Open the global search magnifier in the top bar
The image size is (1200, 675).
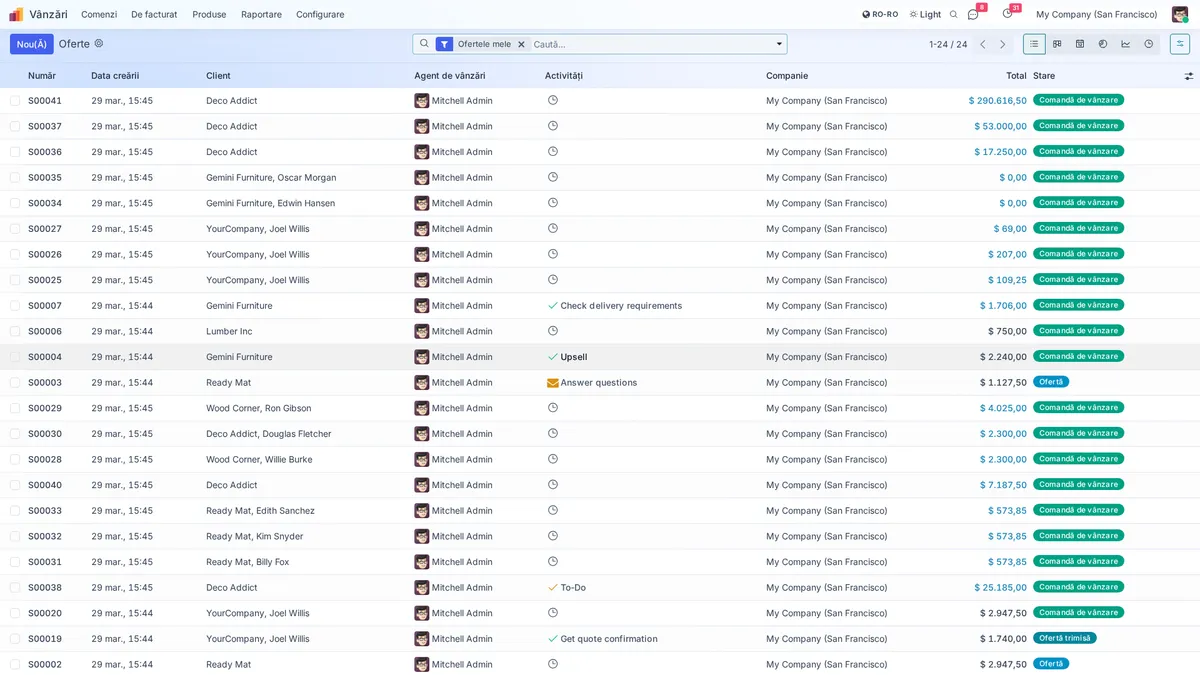(953, 14)
